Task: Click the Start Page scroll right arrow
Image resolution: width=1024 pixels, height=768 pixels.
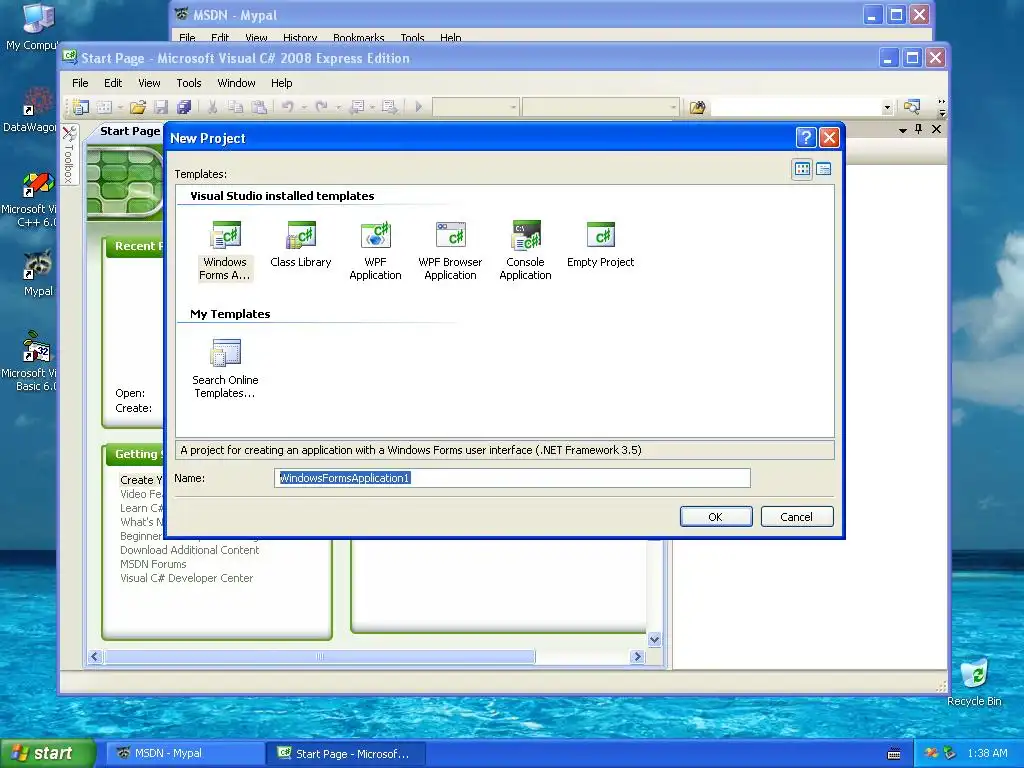Action: click(637, 656)
